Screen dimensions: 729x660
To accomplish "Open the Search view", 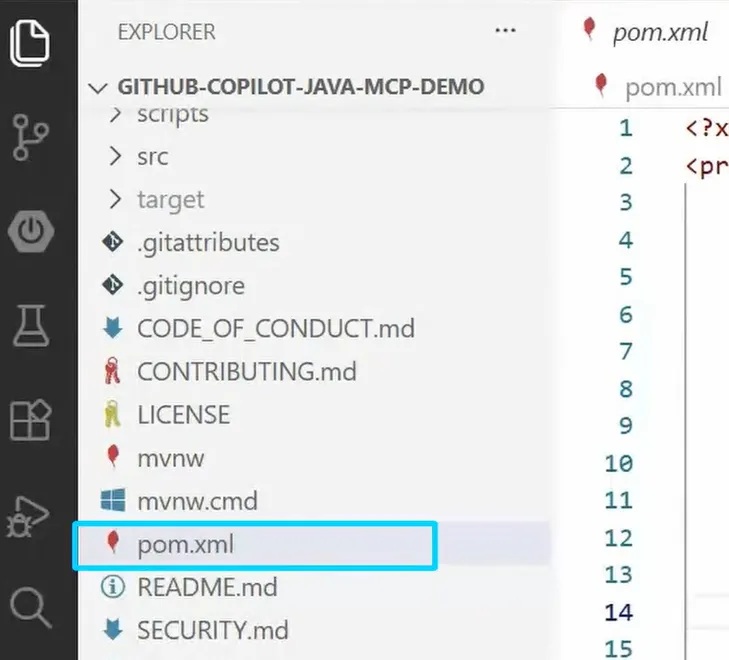I will [31, 608].
